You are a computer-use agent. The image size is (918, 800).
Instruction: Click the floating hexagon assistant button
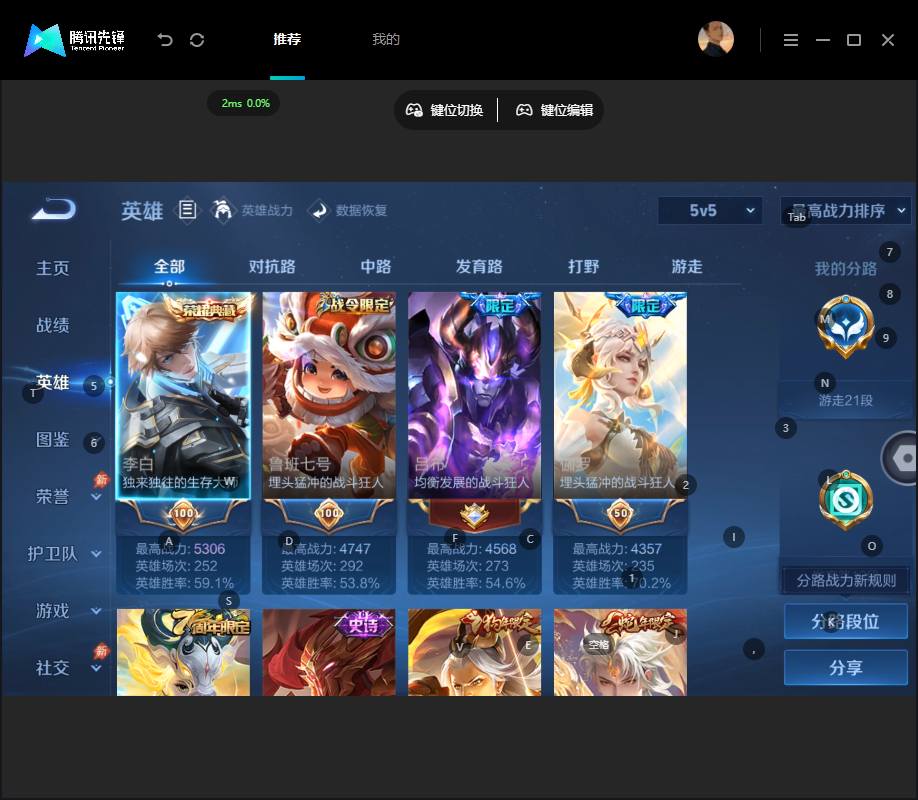tap(902, 458)
